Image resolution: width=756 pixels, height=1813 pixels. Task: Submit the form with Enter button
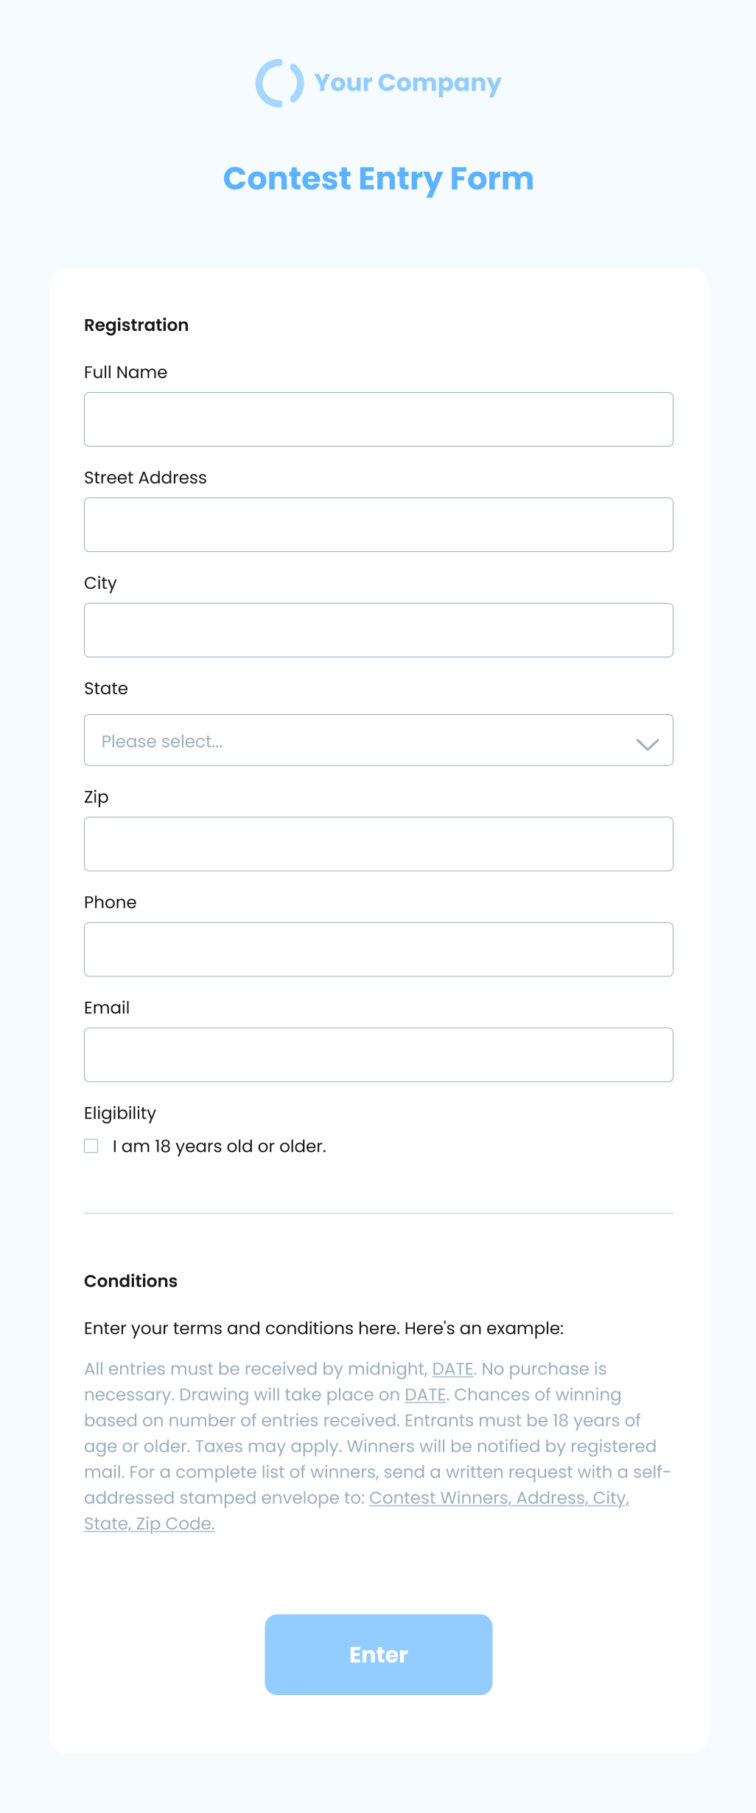tap(378, 1655)
